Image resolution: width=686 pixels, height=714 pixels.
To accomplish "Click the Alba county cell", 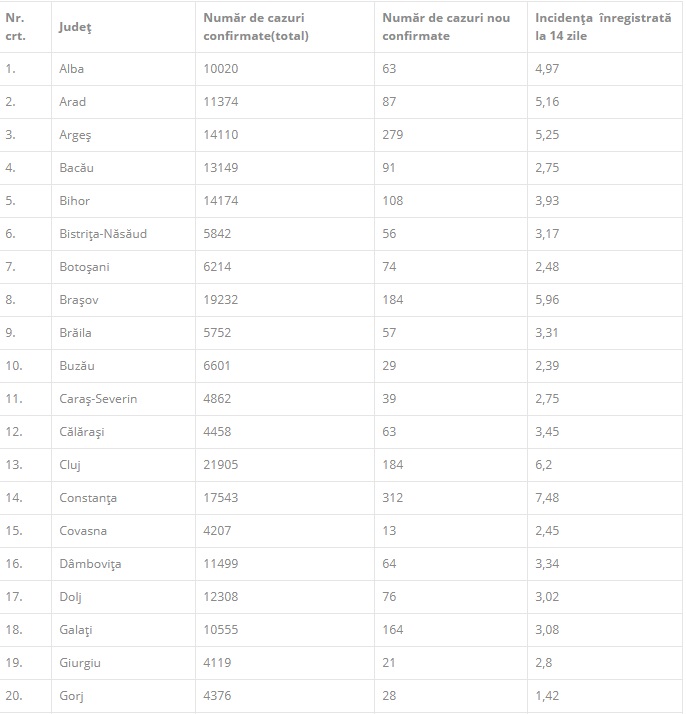I will [x=71, y=69].
